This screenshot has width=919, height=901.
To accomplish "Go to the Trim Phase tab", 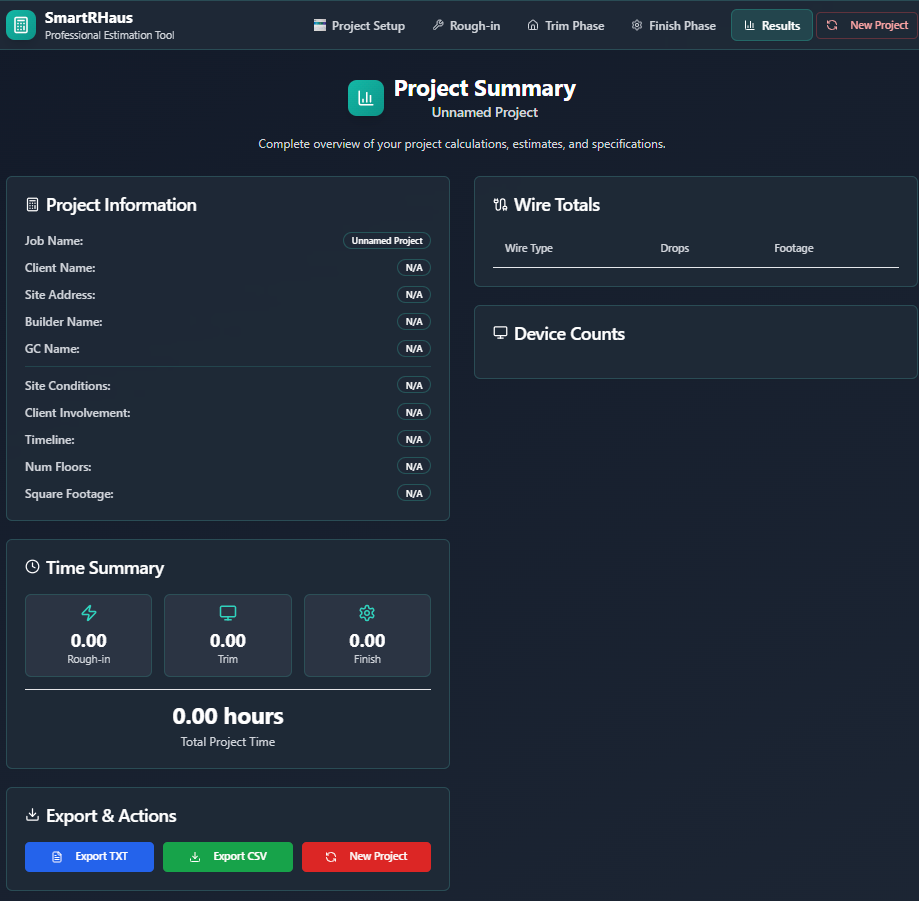I will pyautogui.click(x=566, y=25).
